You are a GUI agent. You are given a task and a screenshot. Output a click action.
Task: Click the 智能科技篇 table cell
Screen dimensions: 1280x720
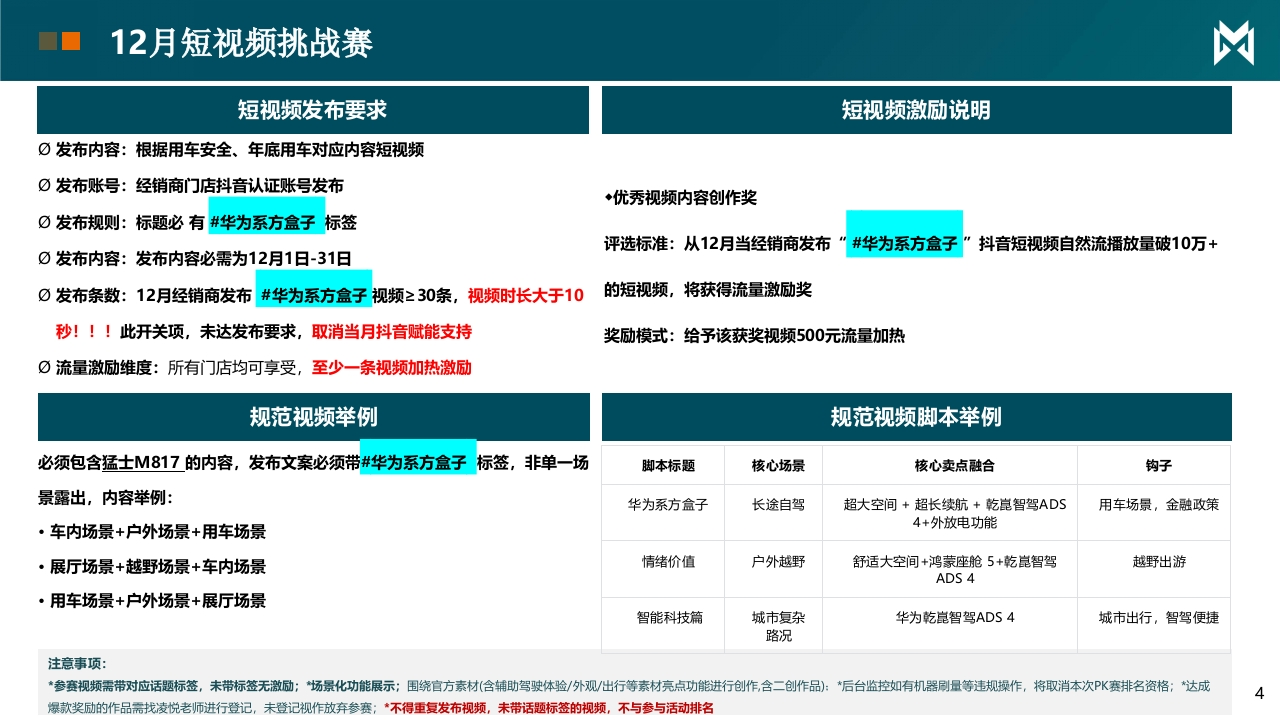coord(669,618)
